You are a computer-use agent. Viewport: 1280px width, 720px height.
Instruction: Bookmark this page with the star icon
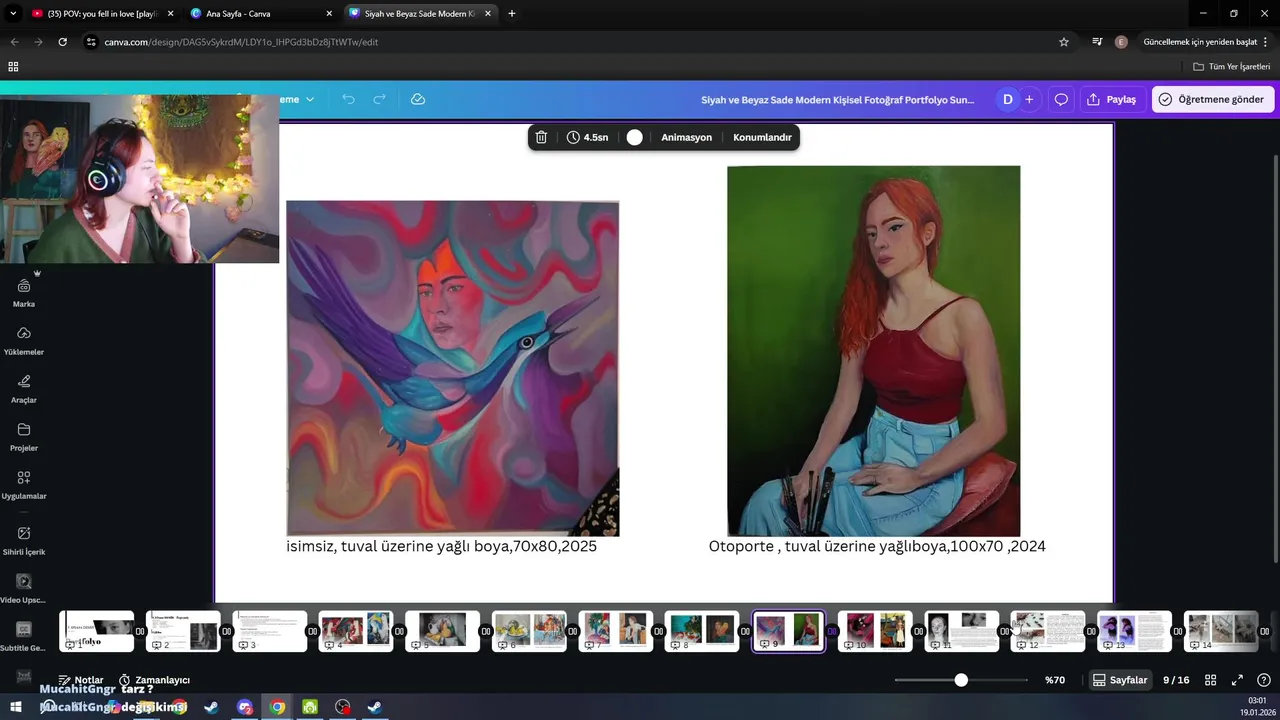click(x=1064, y=42)
